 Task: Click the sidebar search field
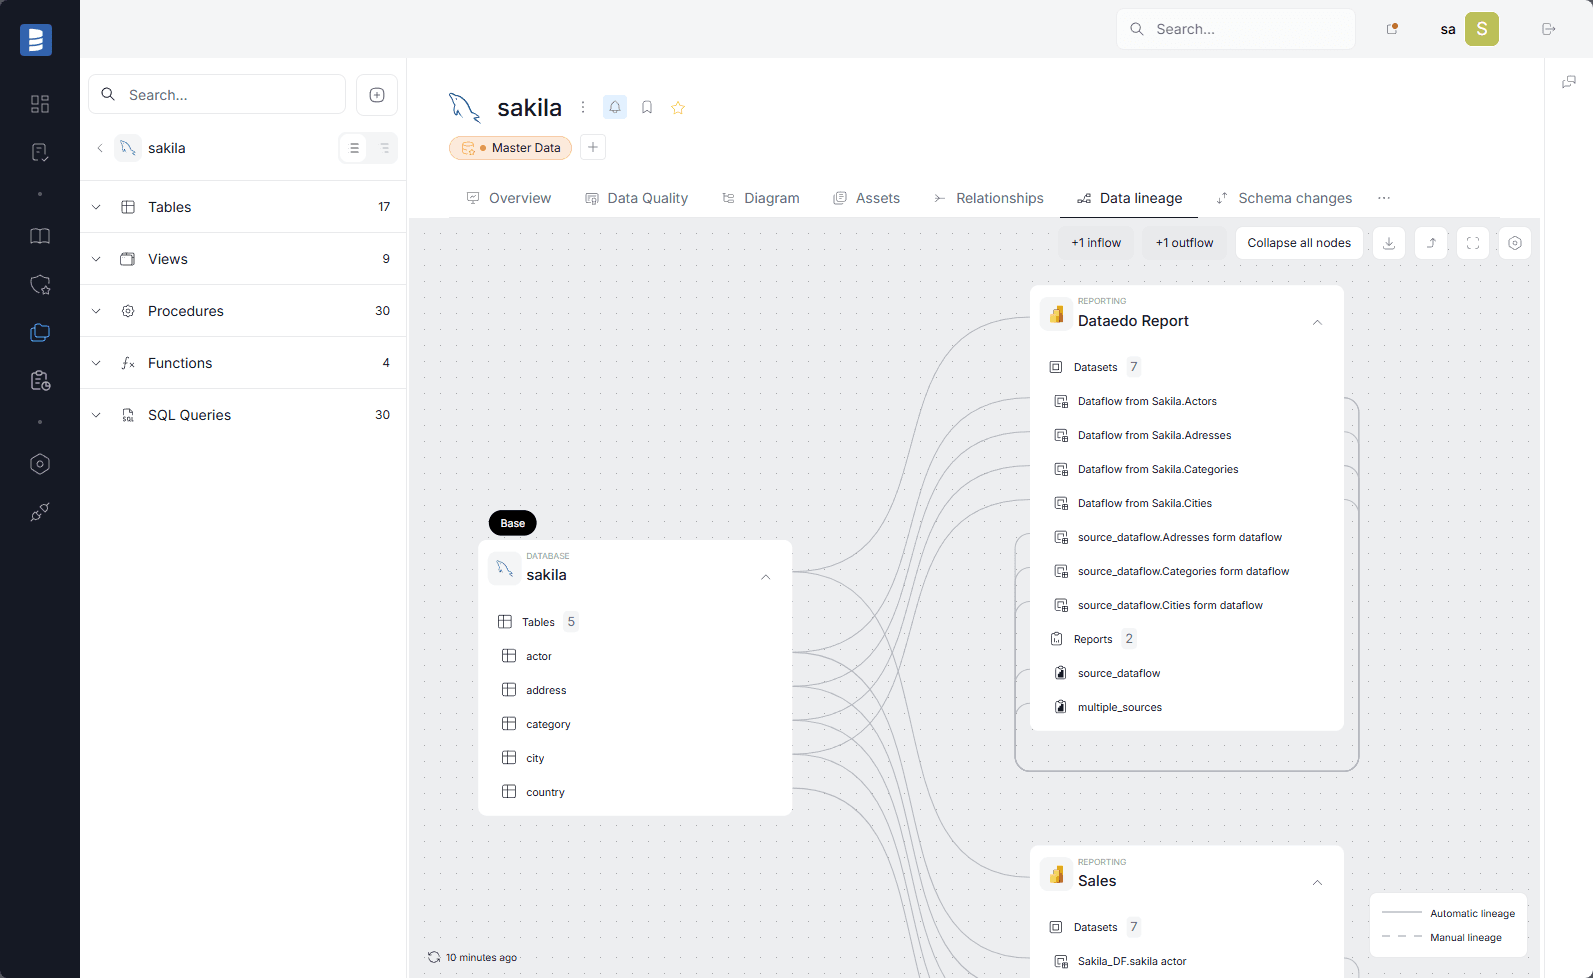[217, 95]
